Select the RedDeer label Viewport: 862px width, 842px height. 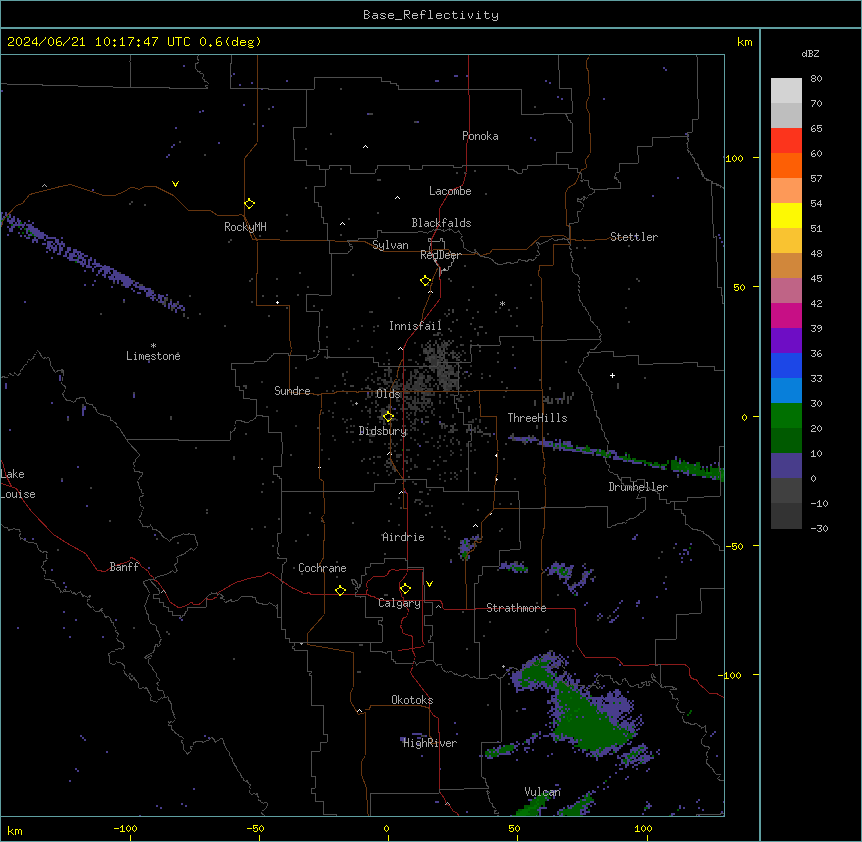click(x=440, y=255)
